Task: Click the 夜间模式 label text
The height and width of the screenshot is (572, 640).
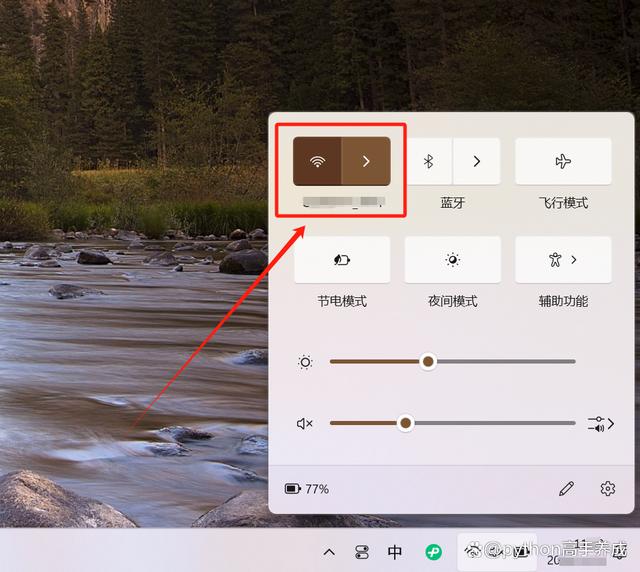Action: coord(453,301)
